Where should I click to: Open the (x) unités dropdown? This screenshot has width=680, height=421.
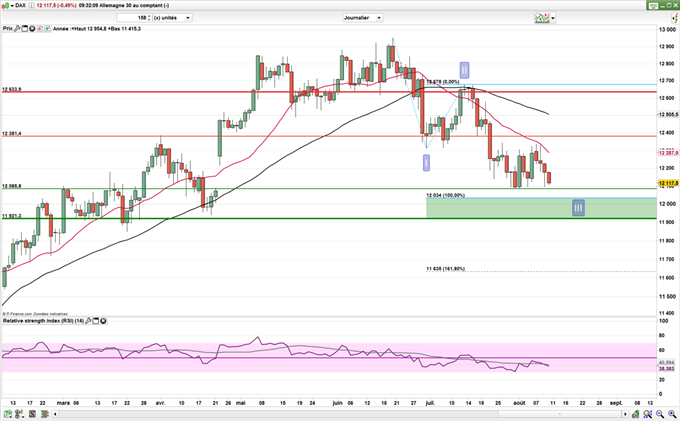point(173,18)
